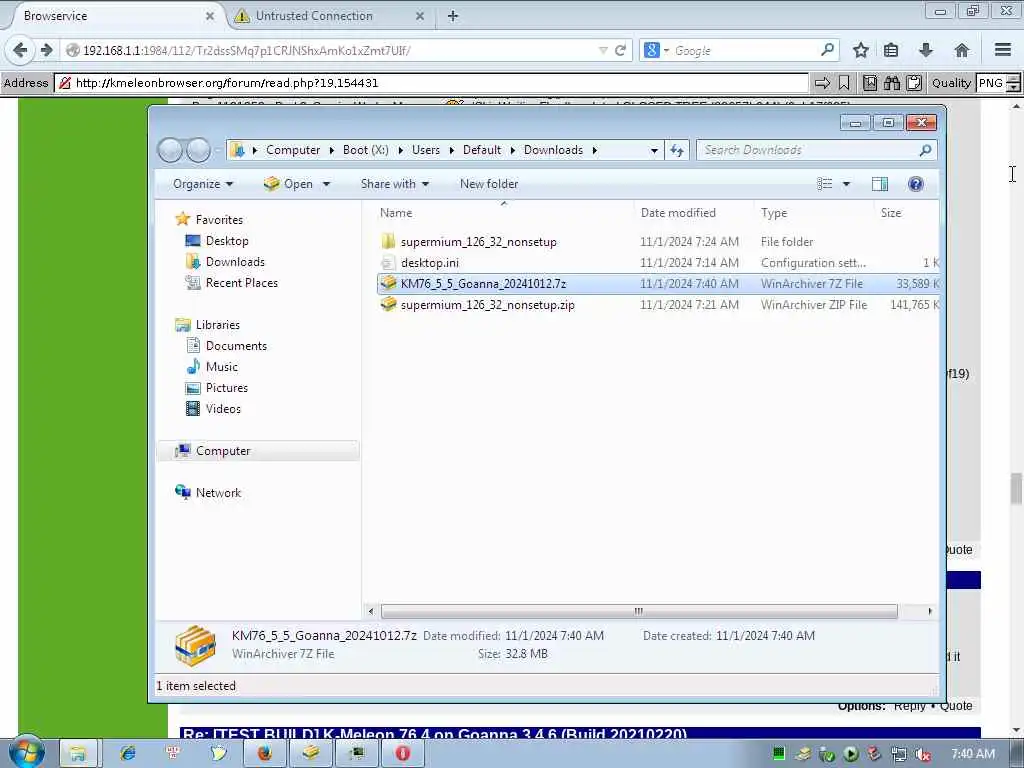The width and height of the screenshot is (1024, 768).
Task: Click the Browservice Go arrow icon
Action: (822, 83)
